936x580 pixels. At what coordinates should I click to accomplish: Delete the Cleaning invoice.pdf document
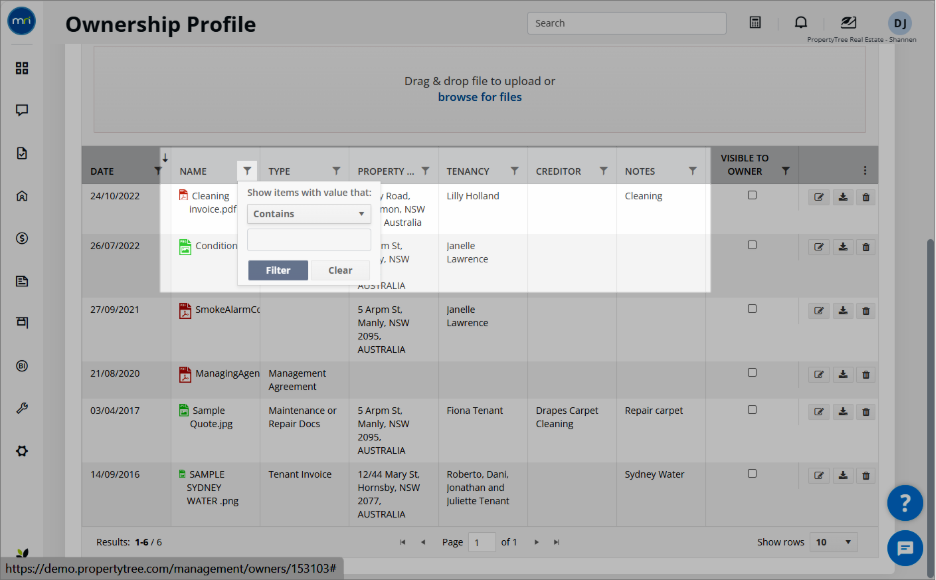pos(866,197)
